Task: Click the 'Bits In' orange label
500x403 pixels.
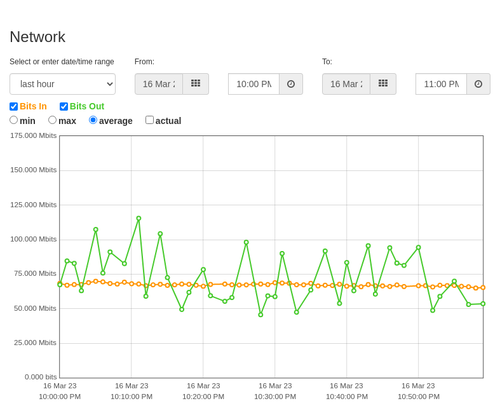Action: (x=33, y=106)
